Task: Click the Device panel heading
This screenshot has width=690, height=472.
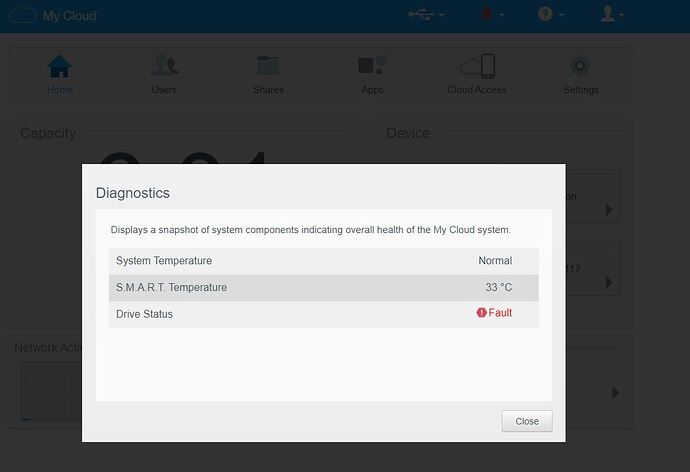Action: pyautogui.click(x=408, y=133)
